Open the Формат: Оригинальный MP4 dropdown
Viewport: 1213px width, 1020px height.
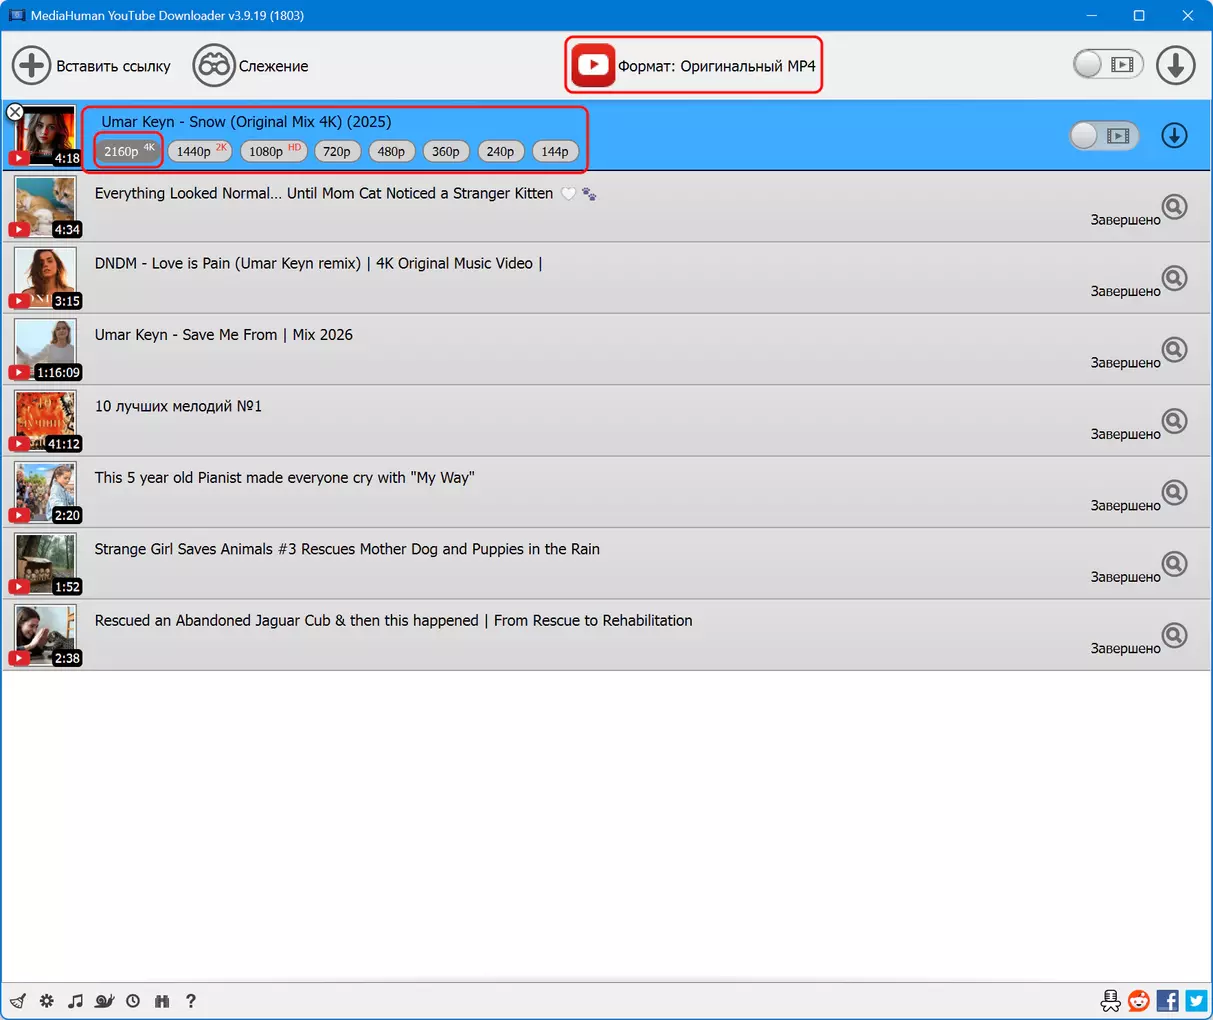pyautogui.click(x=694, y=66)
